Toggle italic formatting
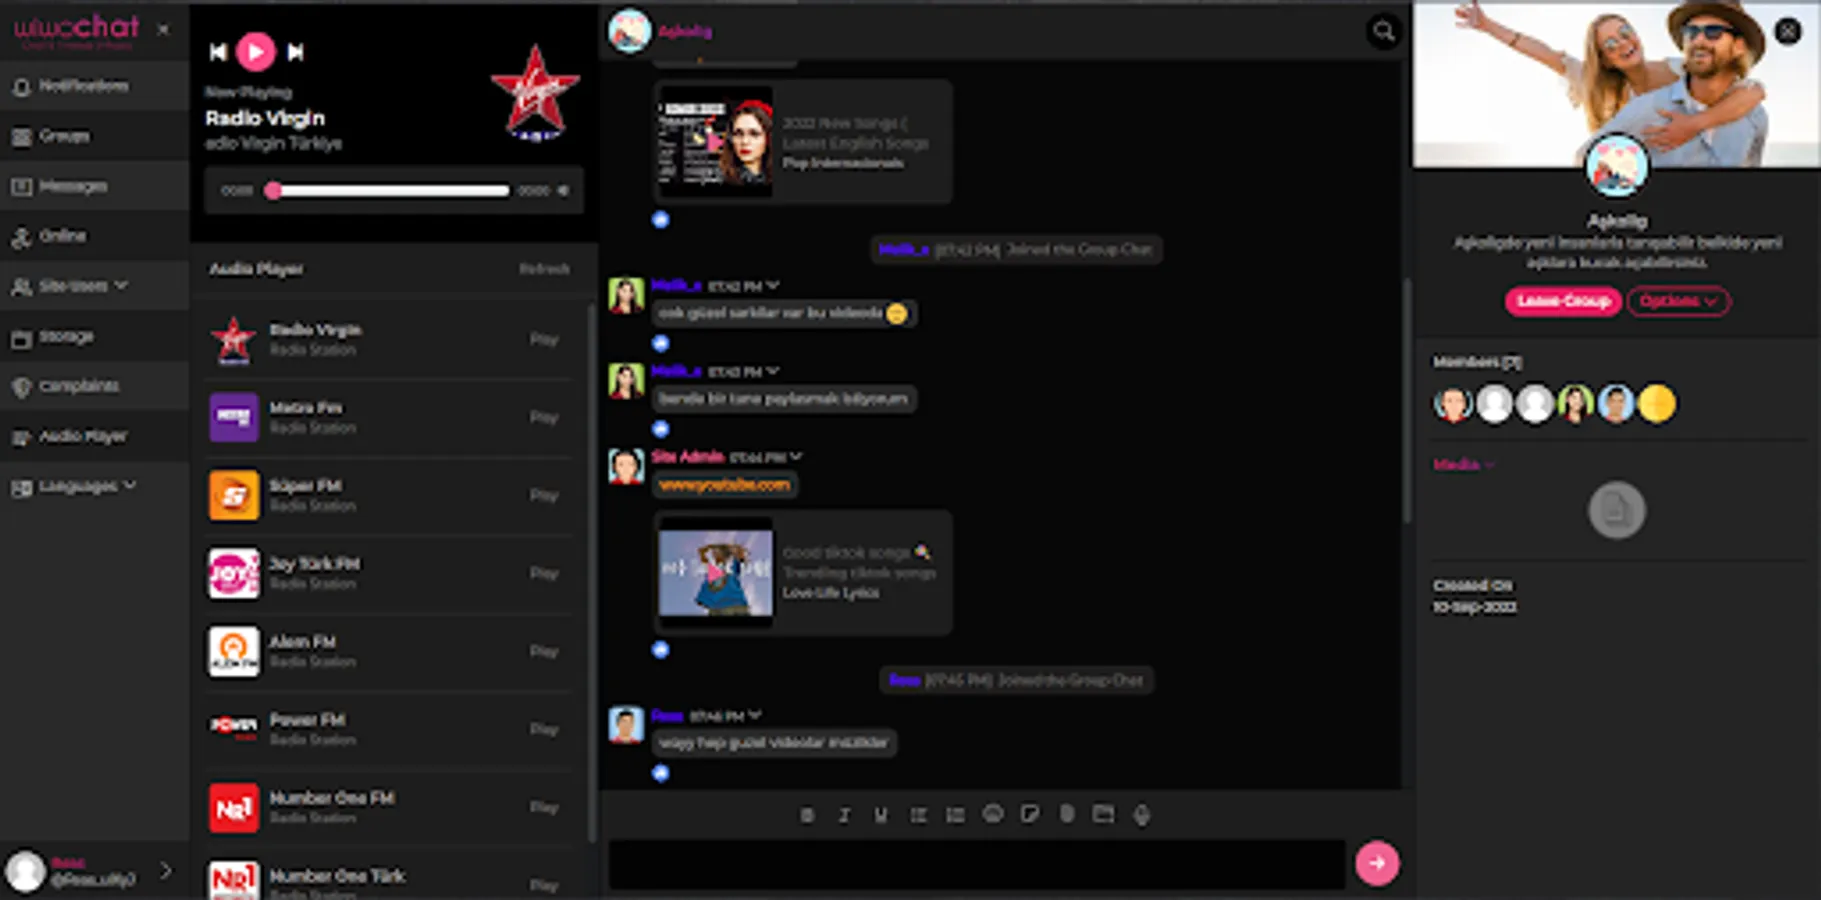Viewport: 1821px width, 900px height. coord(844,815)
